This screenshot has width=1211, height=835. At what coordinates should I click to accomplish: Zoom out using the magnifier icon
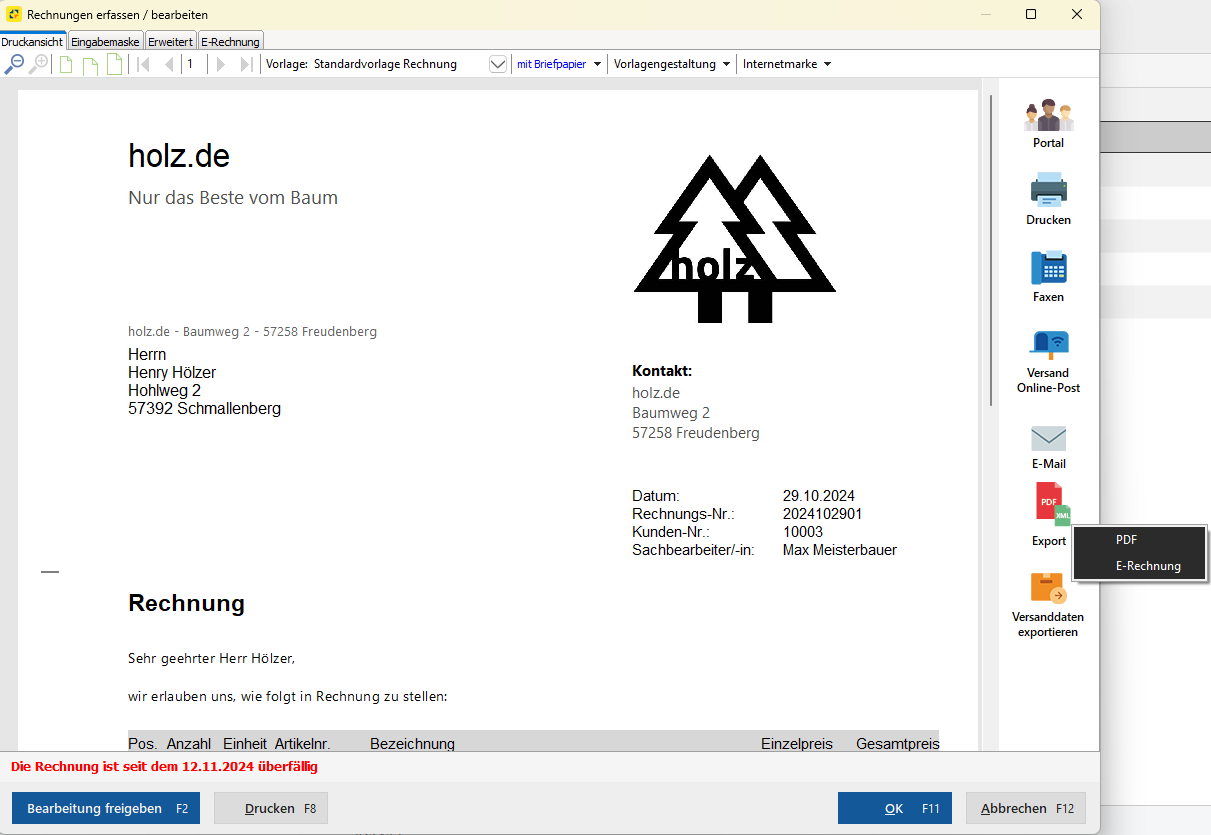coord(15,63)
